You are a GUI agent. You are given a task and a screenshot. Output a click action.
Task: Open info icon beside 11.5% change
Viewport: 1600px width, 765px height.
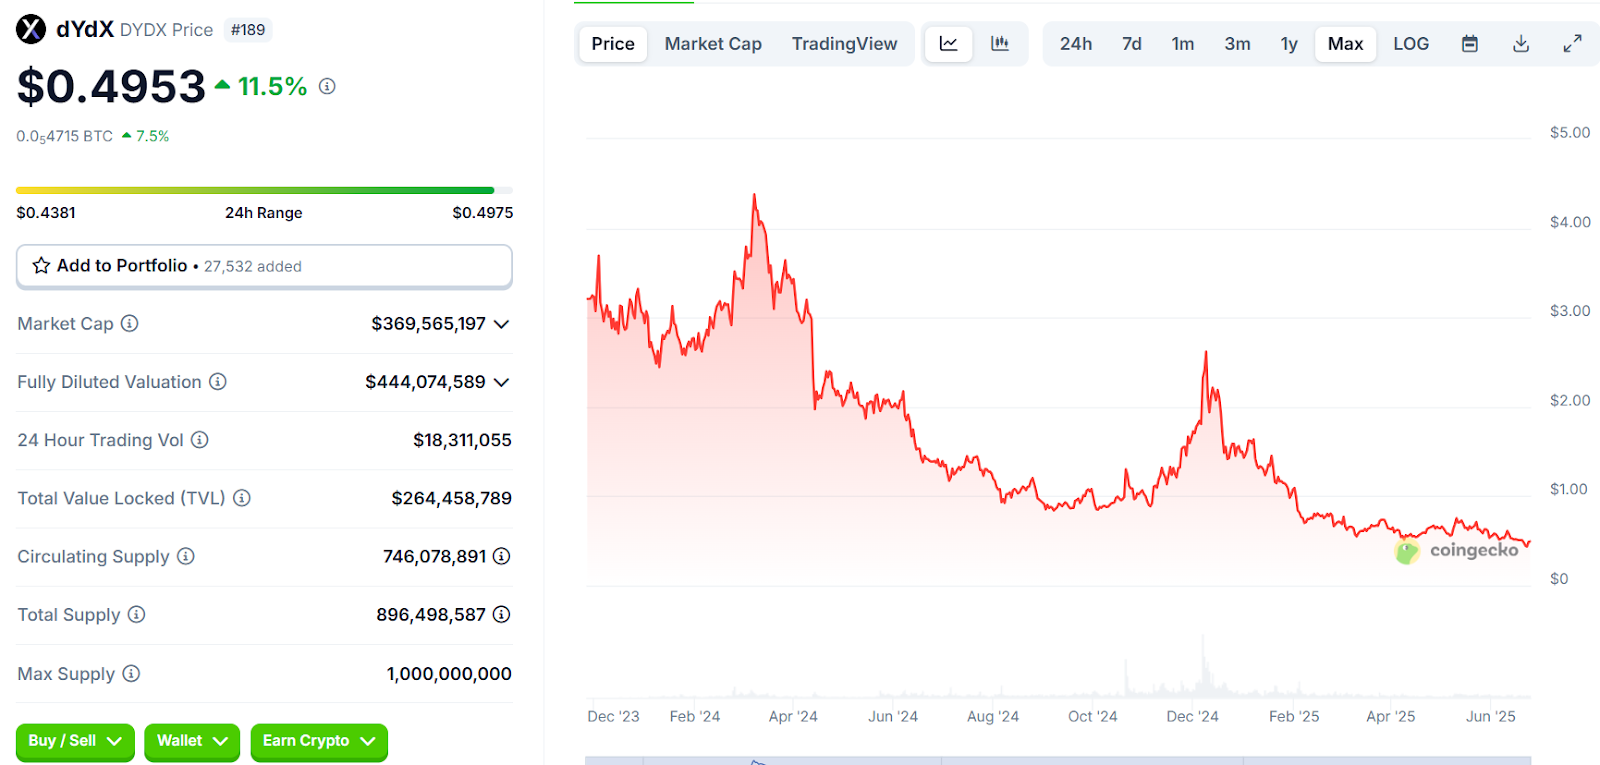[x=327, y=87]
